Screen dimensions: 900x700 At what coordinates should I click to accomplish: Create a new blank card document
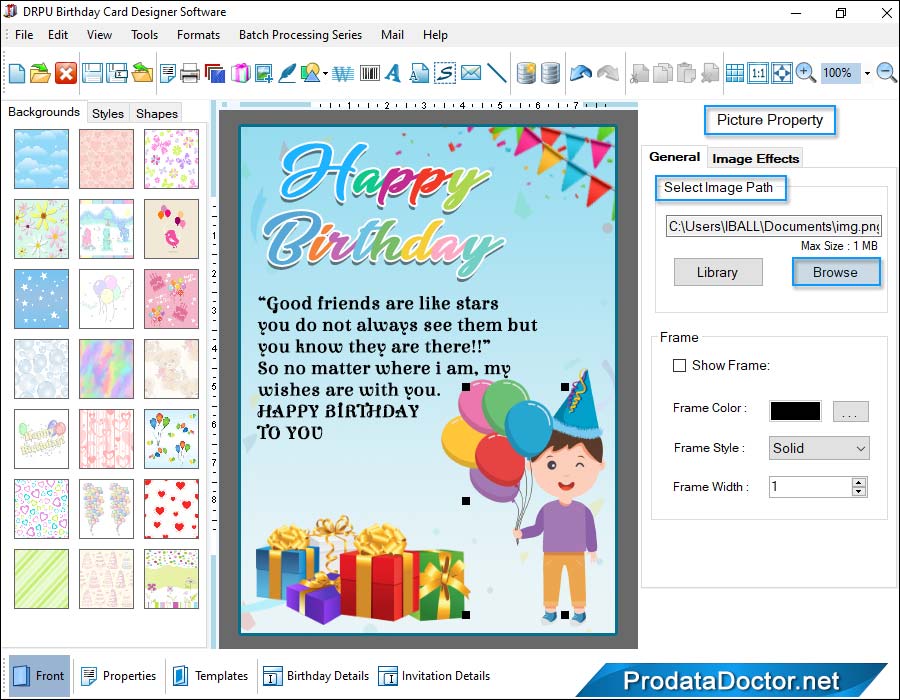[x=17, y=73]
